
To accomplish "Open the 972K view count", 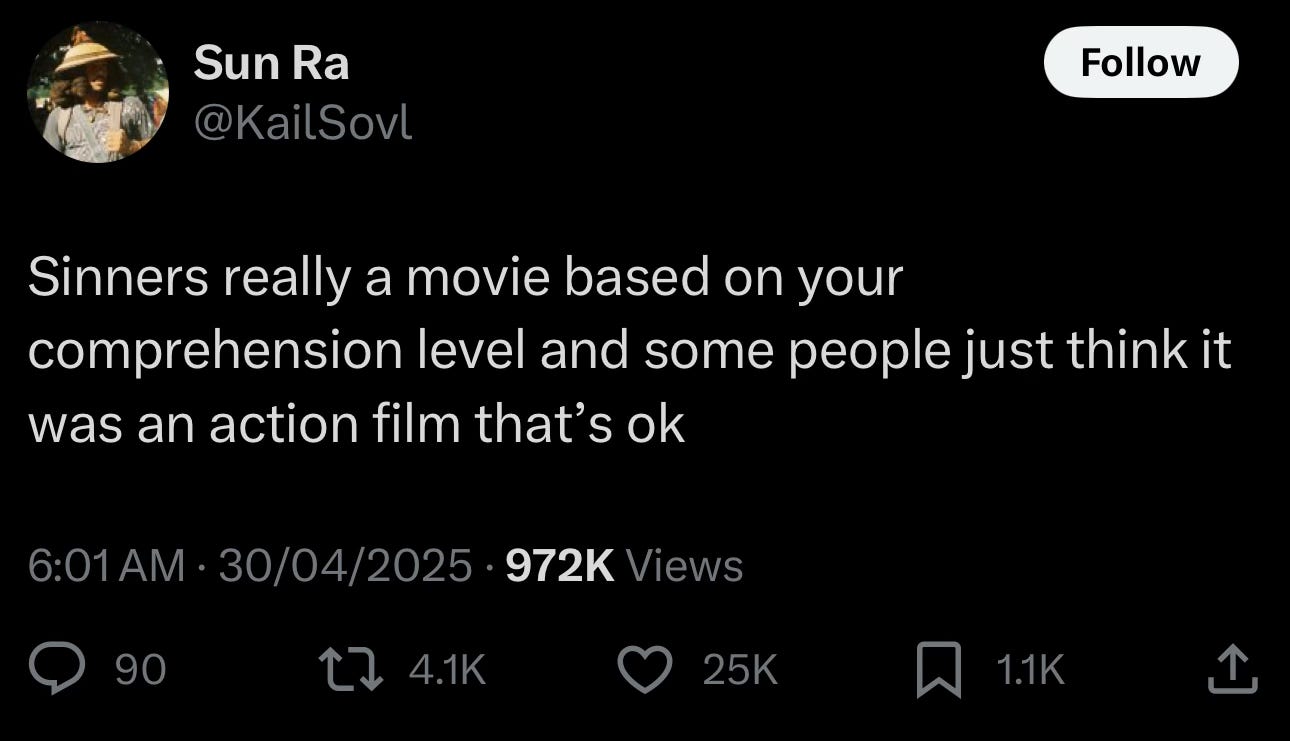I will pyautogui.click(x=560, y=566).
